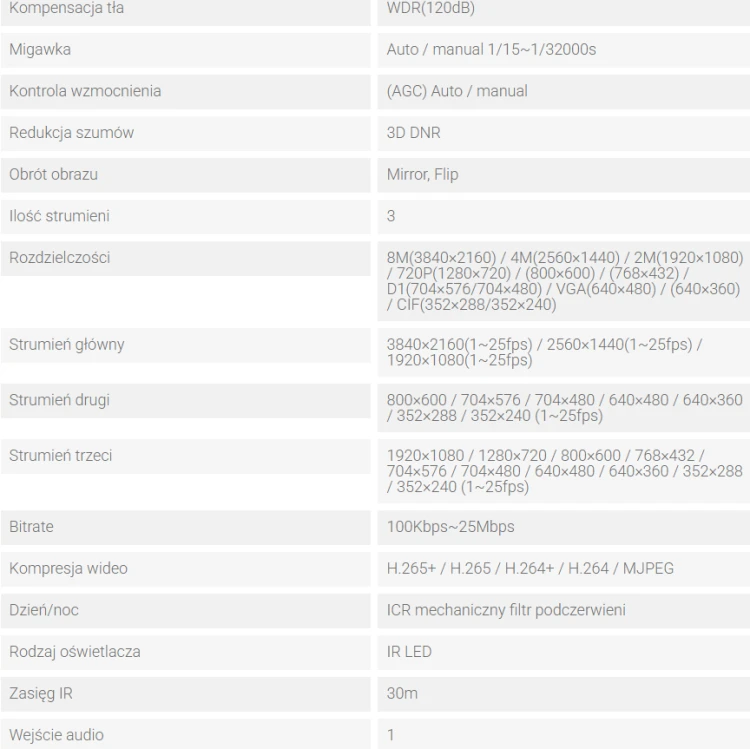750x749 pixels.
Task: Click the Strumień główny label
Action: pyautogui.click(x=66, y=345)
